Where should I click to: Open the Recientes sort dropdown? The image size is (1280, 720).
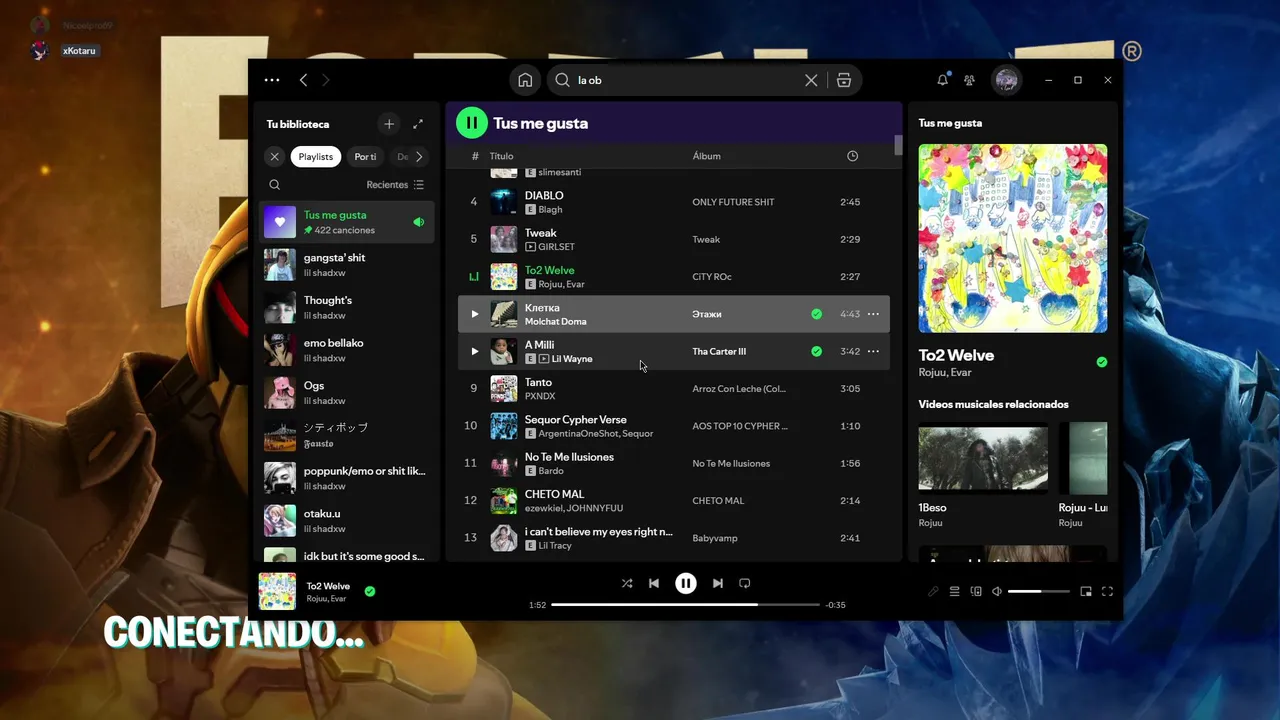pos(395,185)
